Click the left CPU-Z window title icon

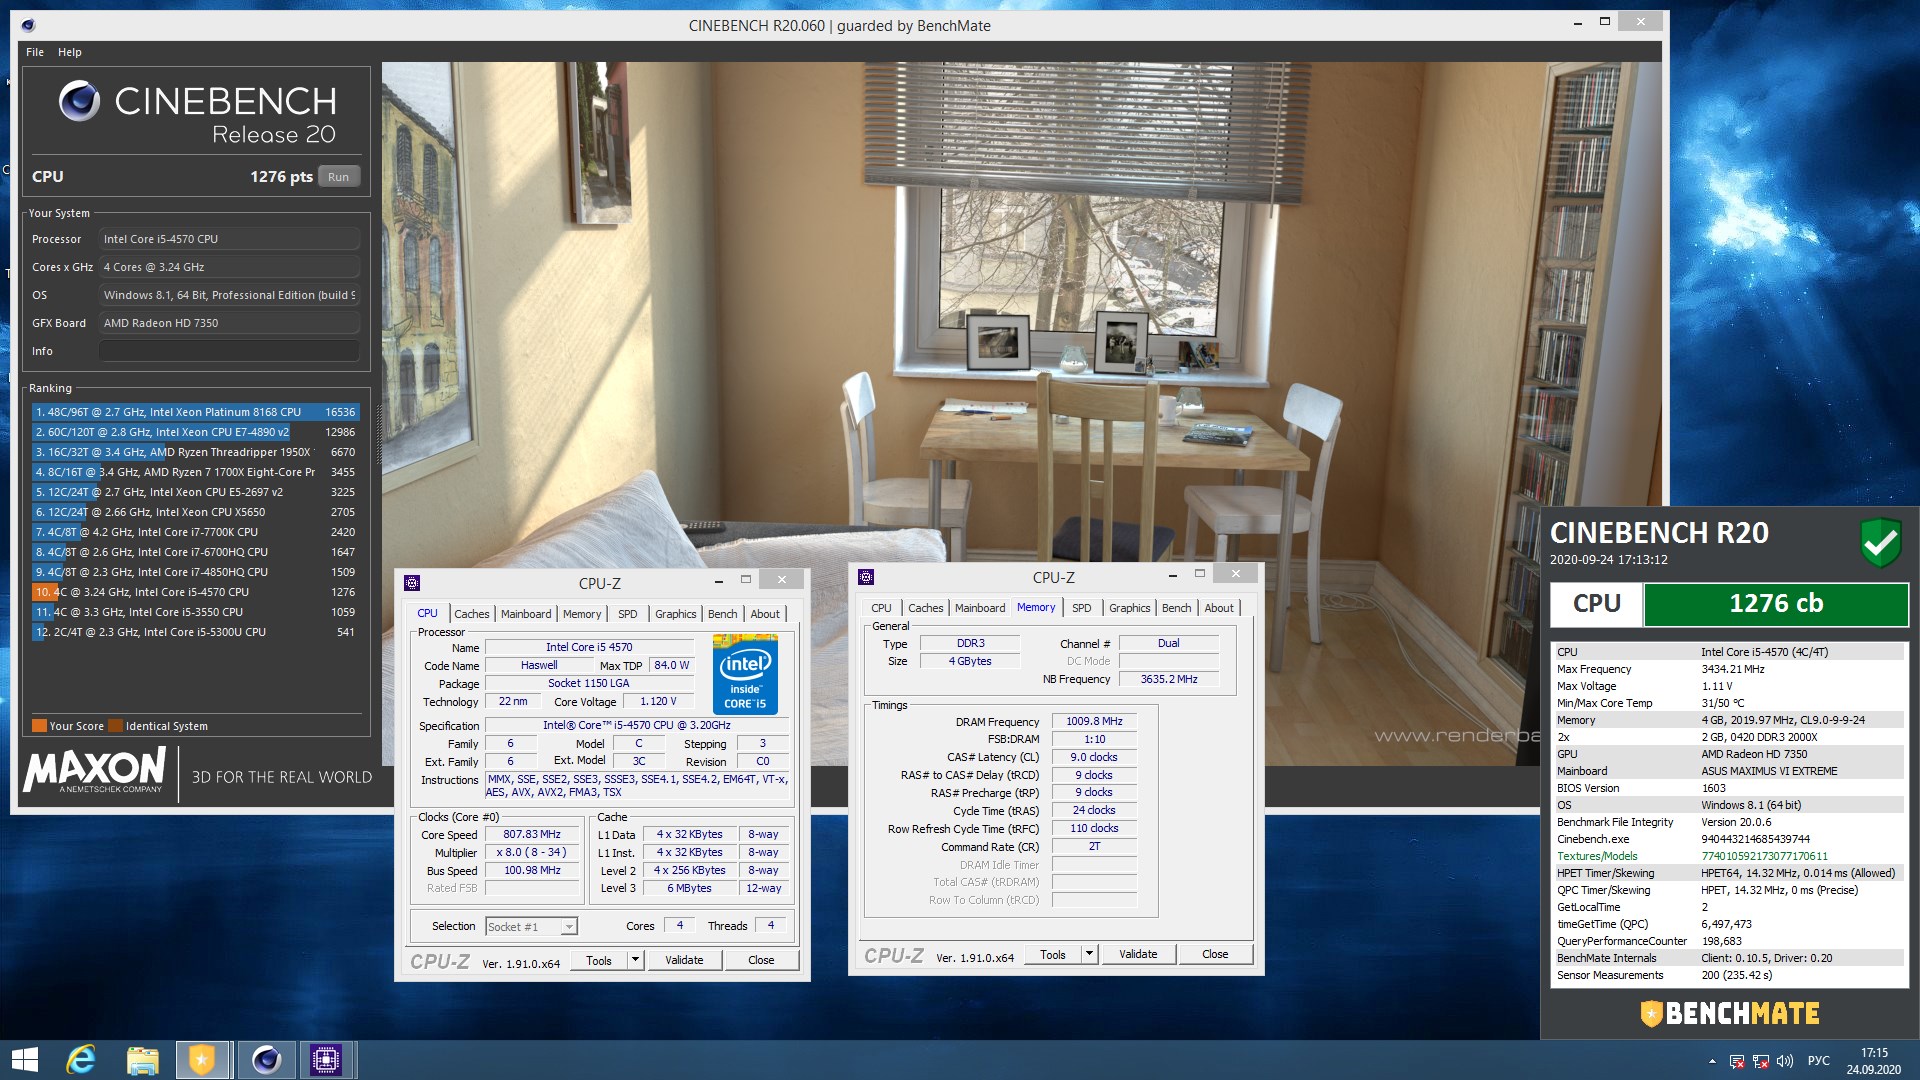pyautogui.click(x=412, y=583)
